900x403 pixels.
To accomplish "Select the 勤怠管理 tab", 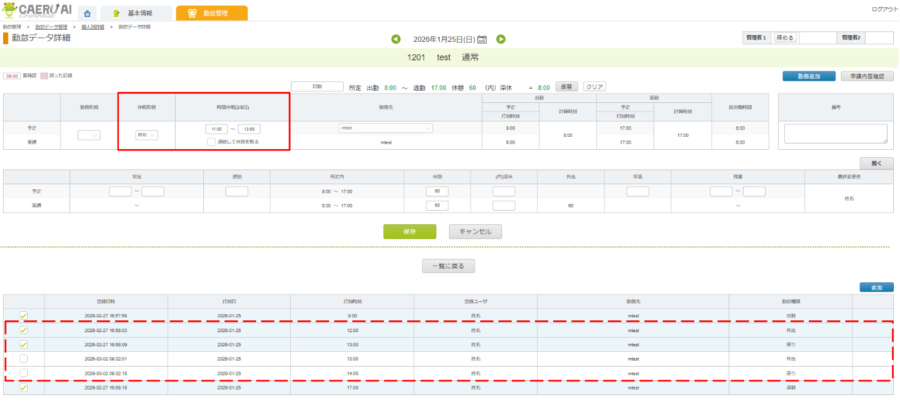I will [x=211, y=13].
